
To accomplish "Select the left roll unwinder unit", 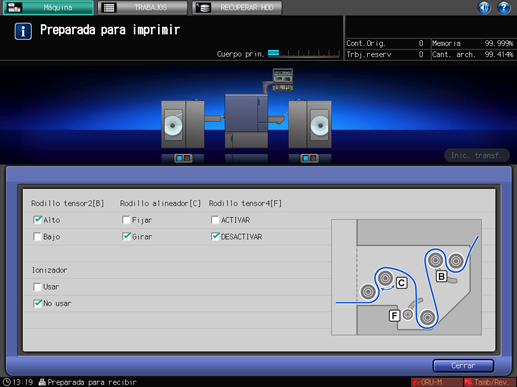I will (183, 124).
